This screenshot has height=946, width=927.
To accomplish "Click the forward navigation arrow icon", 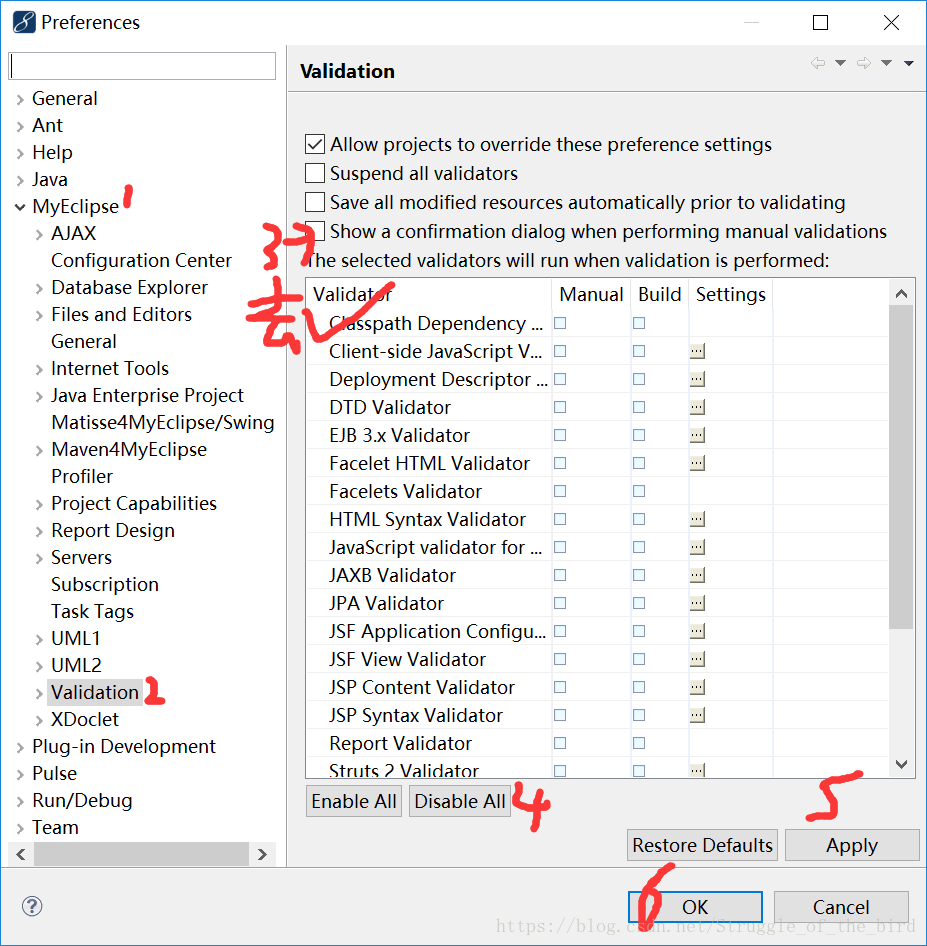I will 864,63.
